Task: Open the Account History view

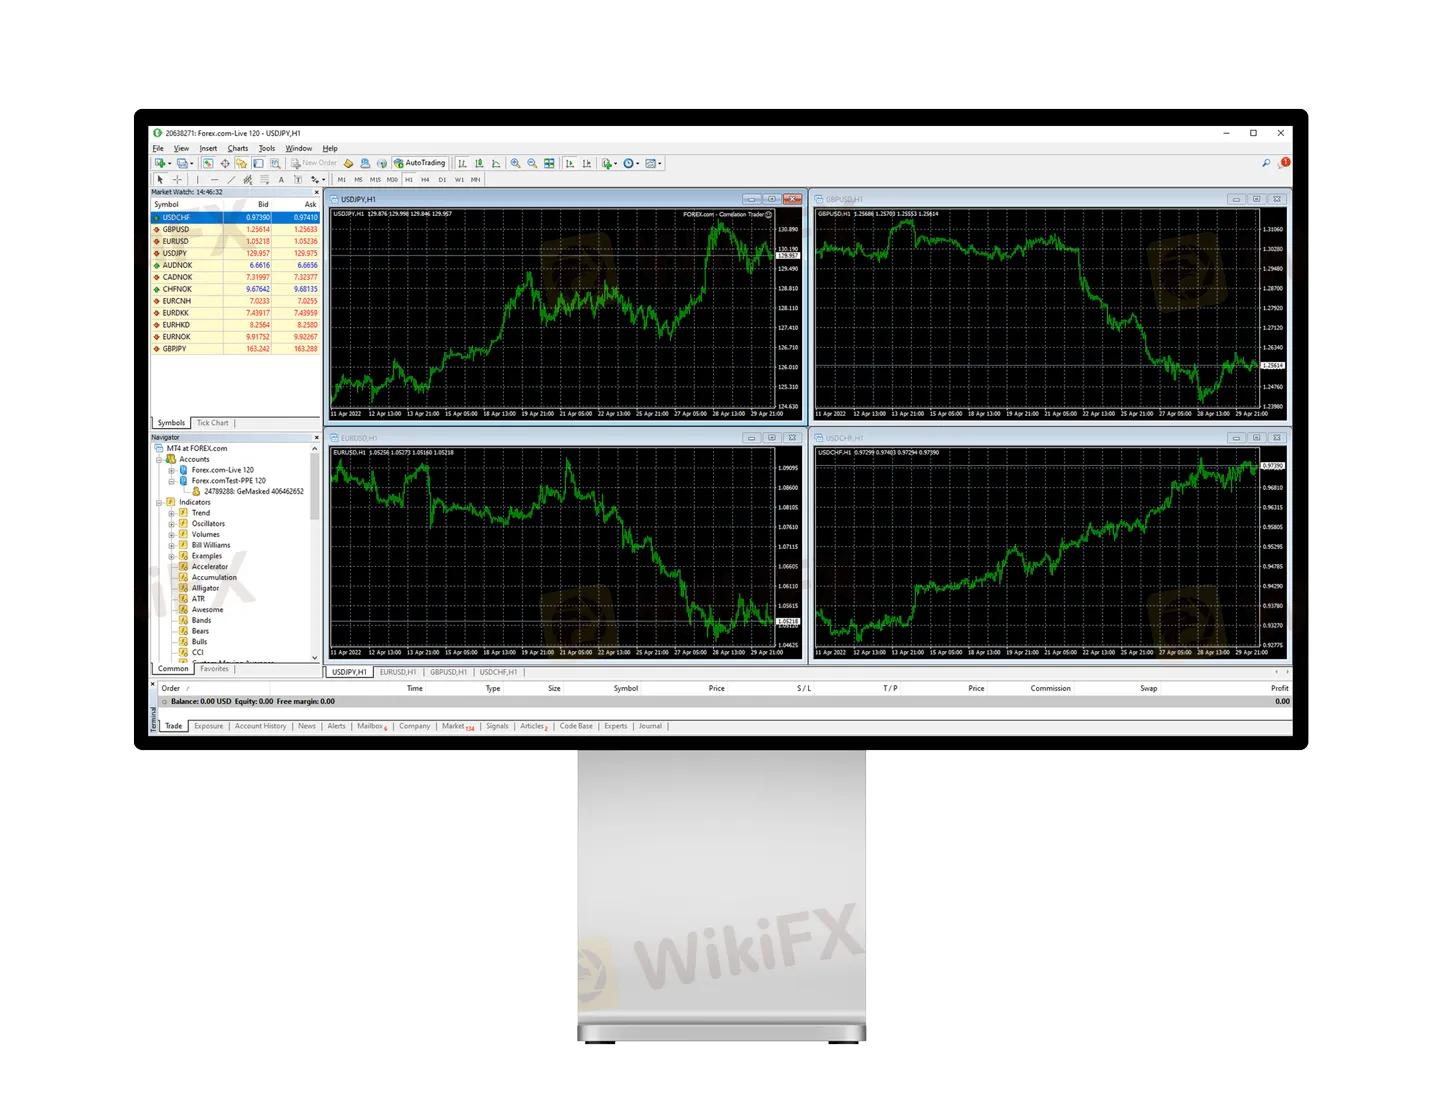Action: 260,725
